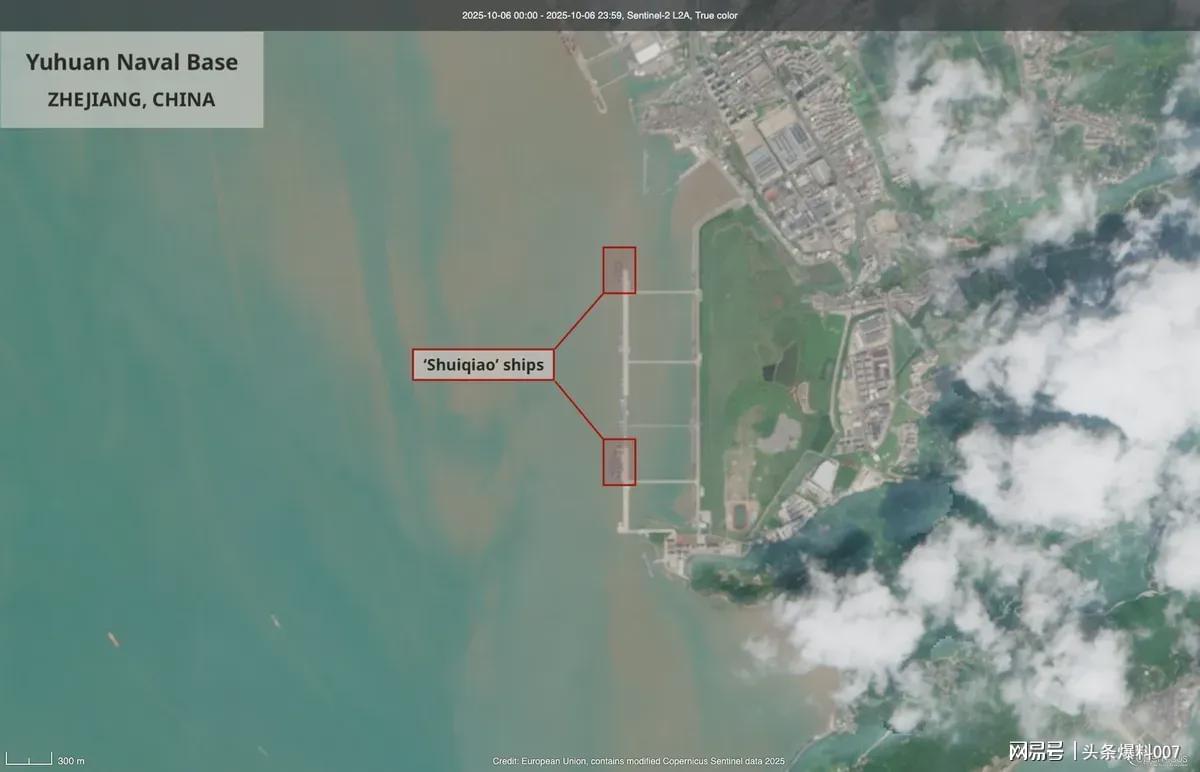
Task: Click the Copernicus Sentinel credit line
Action: click(638, 761)
